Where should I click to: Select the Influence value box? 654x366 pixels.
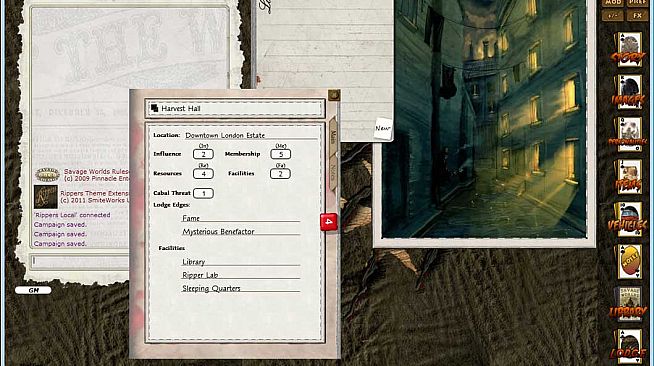[203, 154]
